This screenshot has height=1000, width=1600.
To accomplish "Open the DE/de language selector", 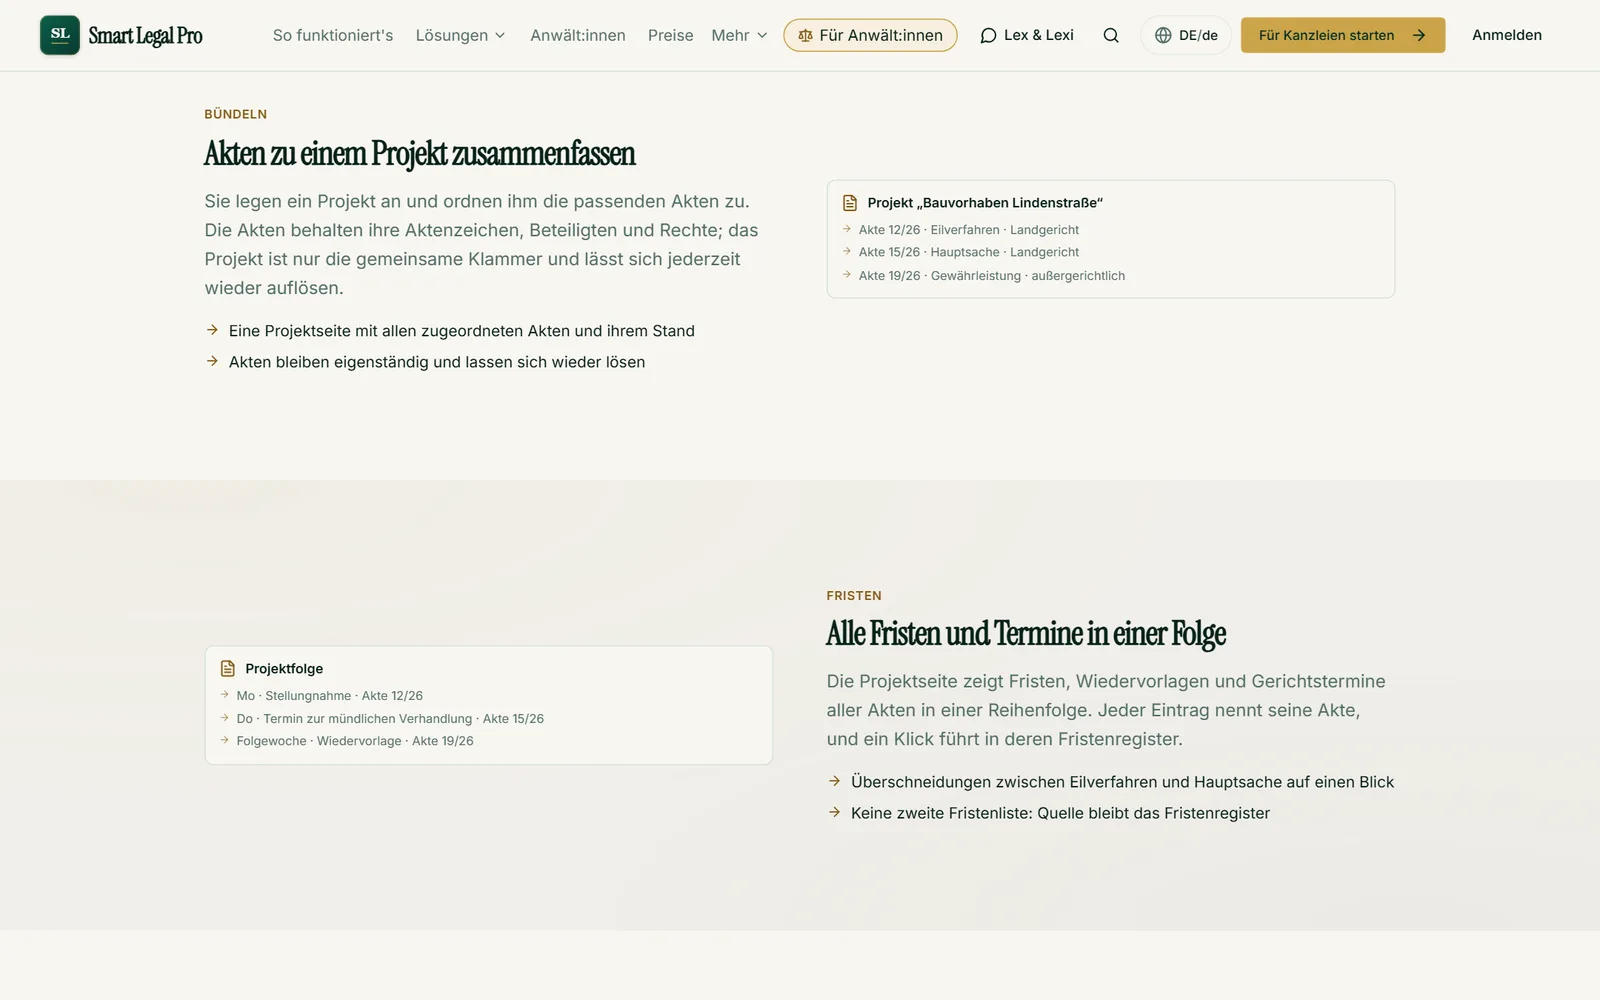I will tap(1186, 35).
